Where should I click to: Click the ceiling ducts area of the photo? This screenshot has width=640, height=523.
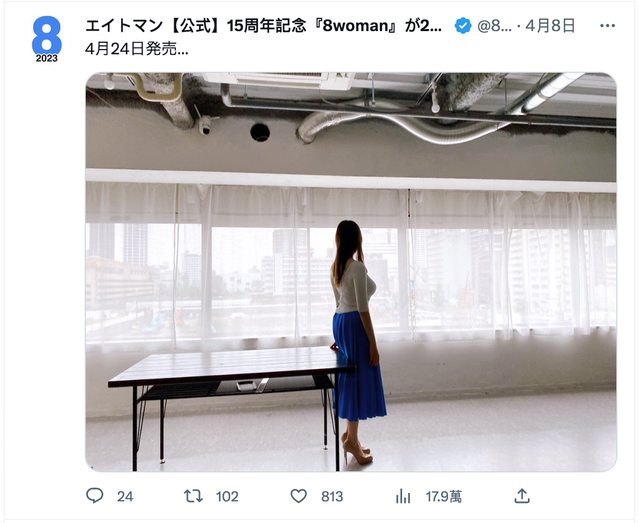(x=351, y=108)
